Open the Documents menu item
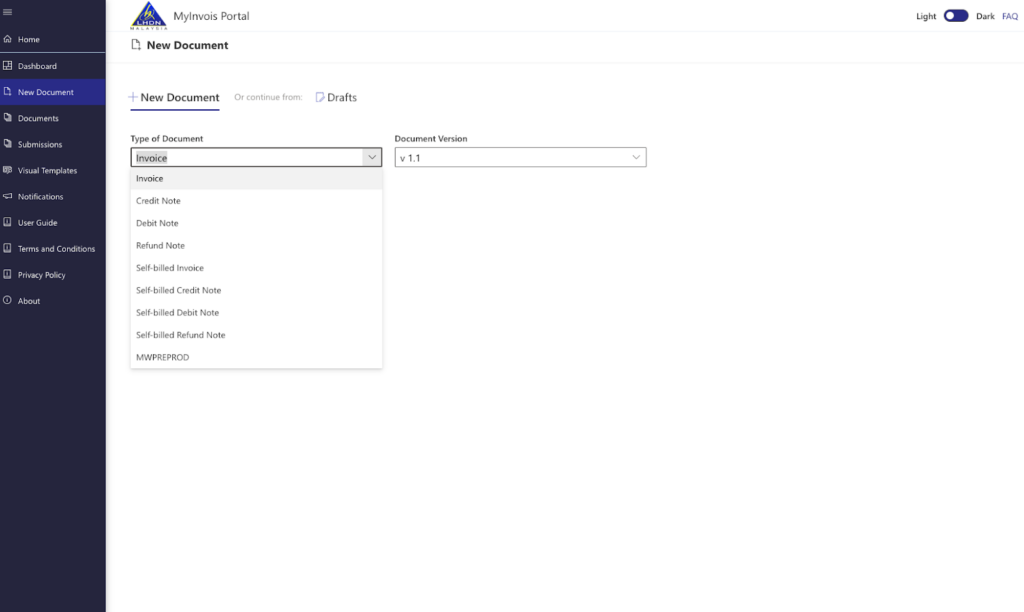The width and height of the screenshot is (1024, 612). point(38,118)
